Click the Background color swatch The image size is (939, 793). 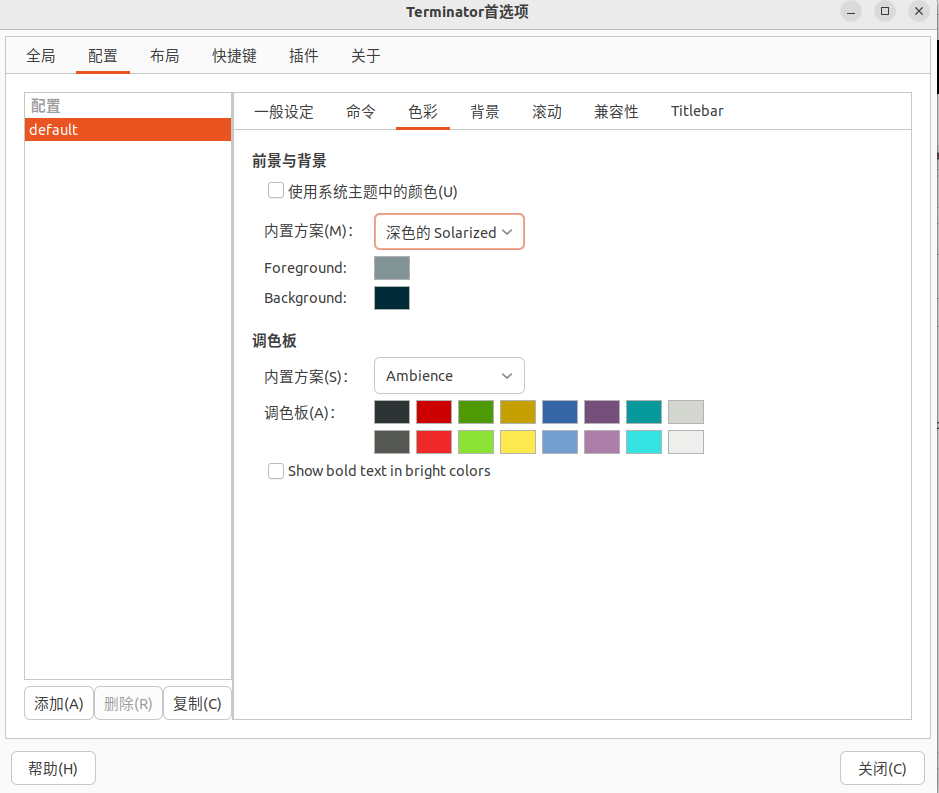tap(391, 298)
